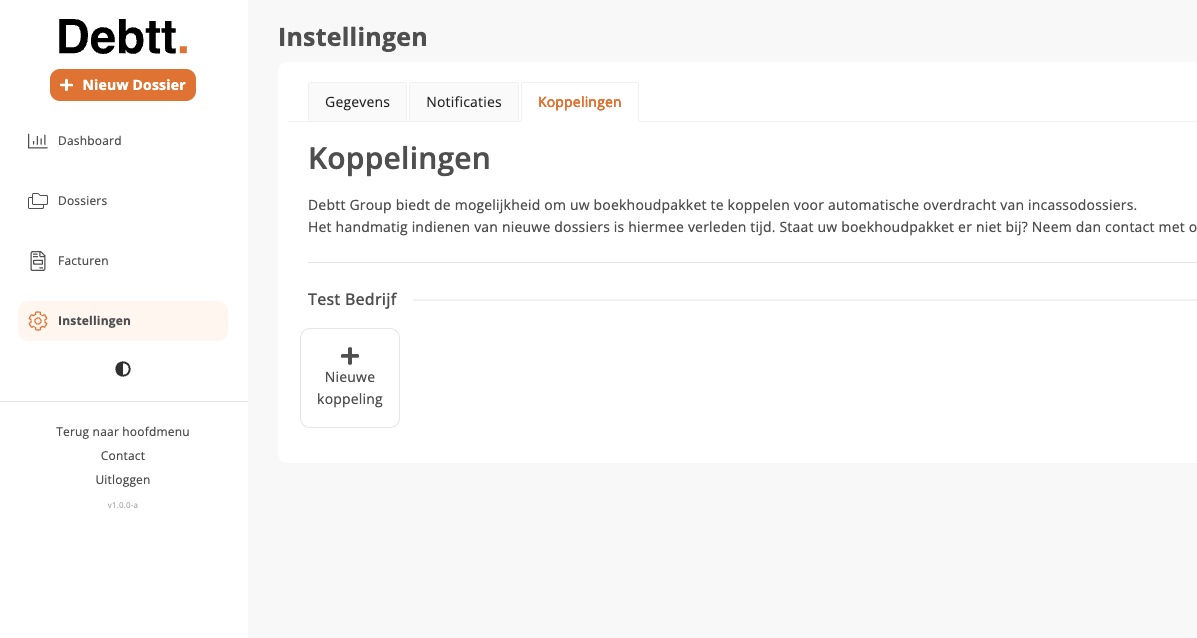1197x638 pixels.
Task: Select the Koppelingen tab
Action: click(579, 102)
